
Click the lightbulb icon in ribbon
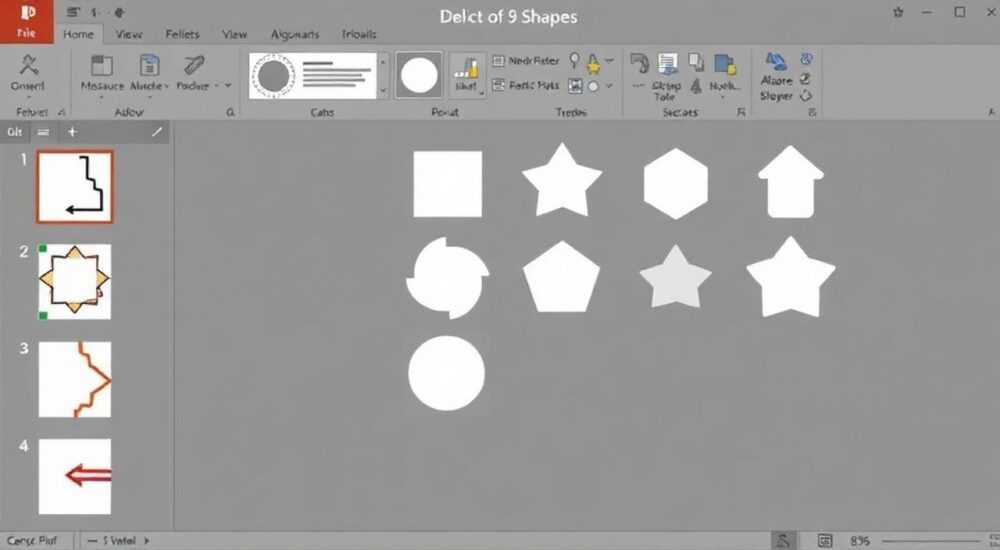click(x=575, y=61)
